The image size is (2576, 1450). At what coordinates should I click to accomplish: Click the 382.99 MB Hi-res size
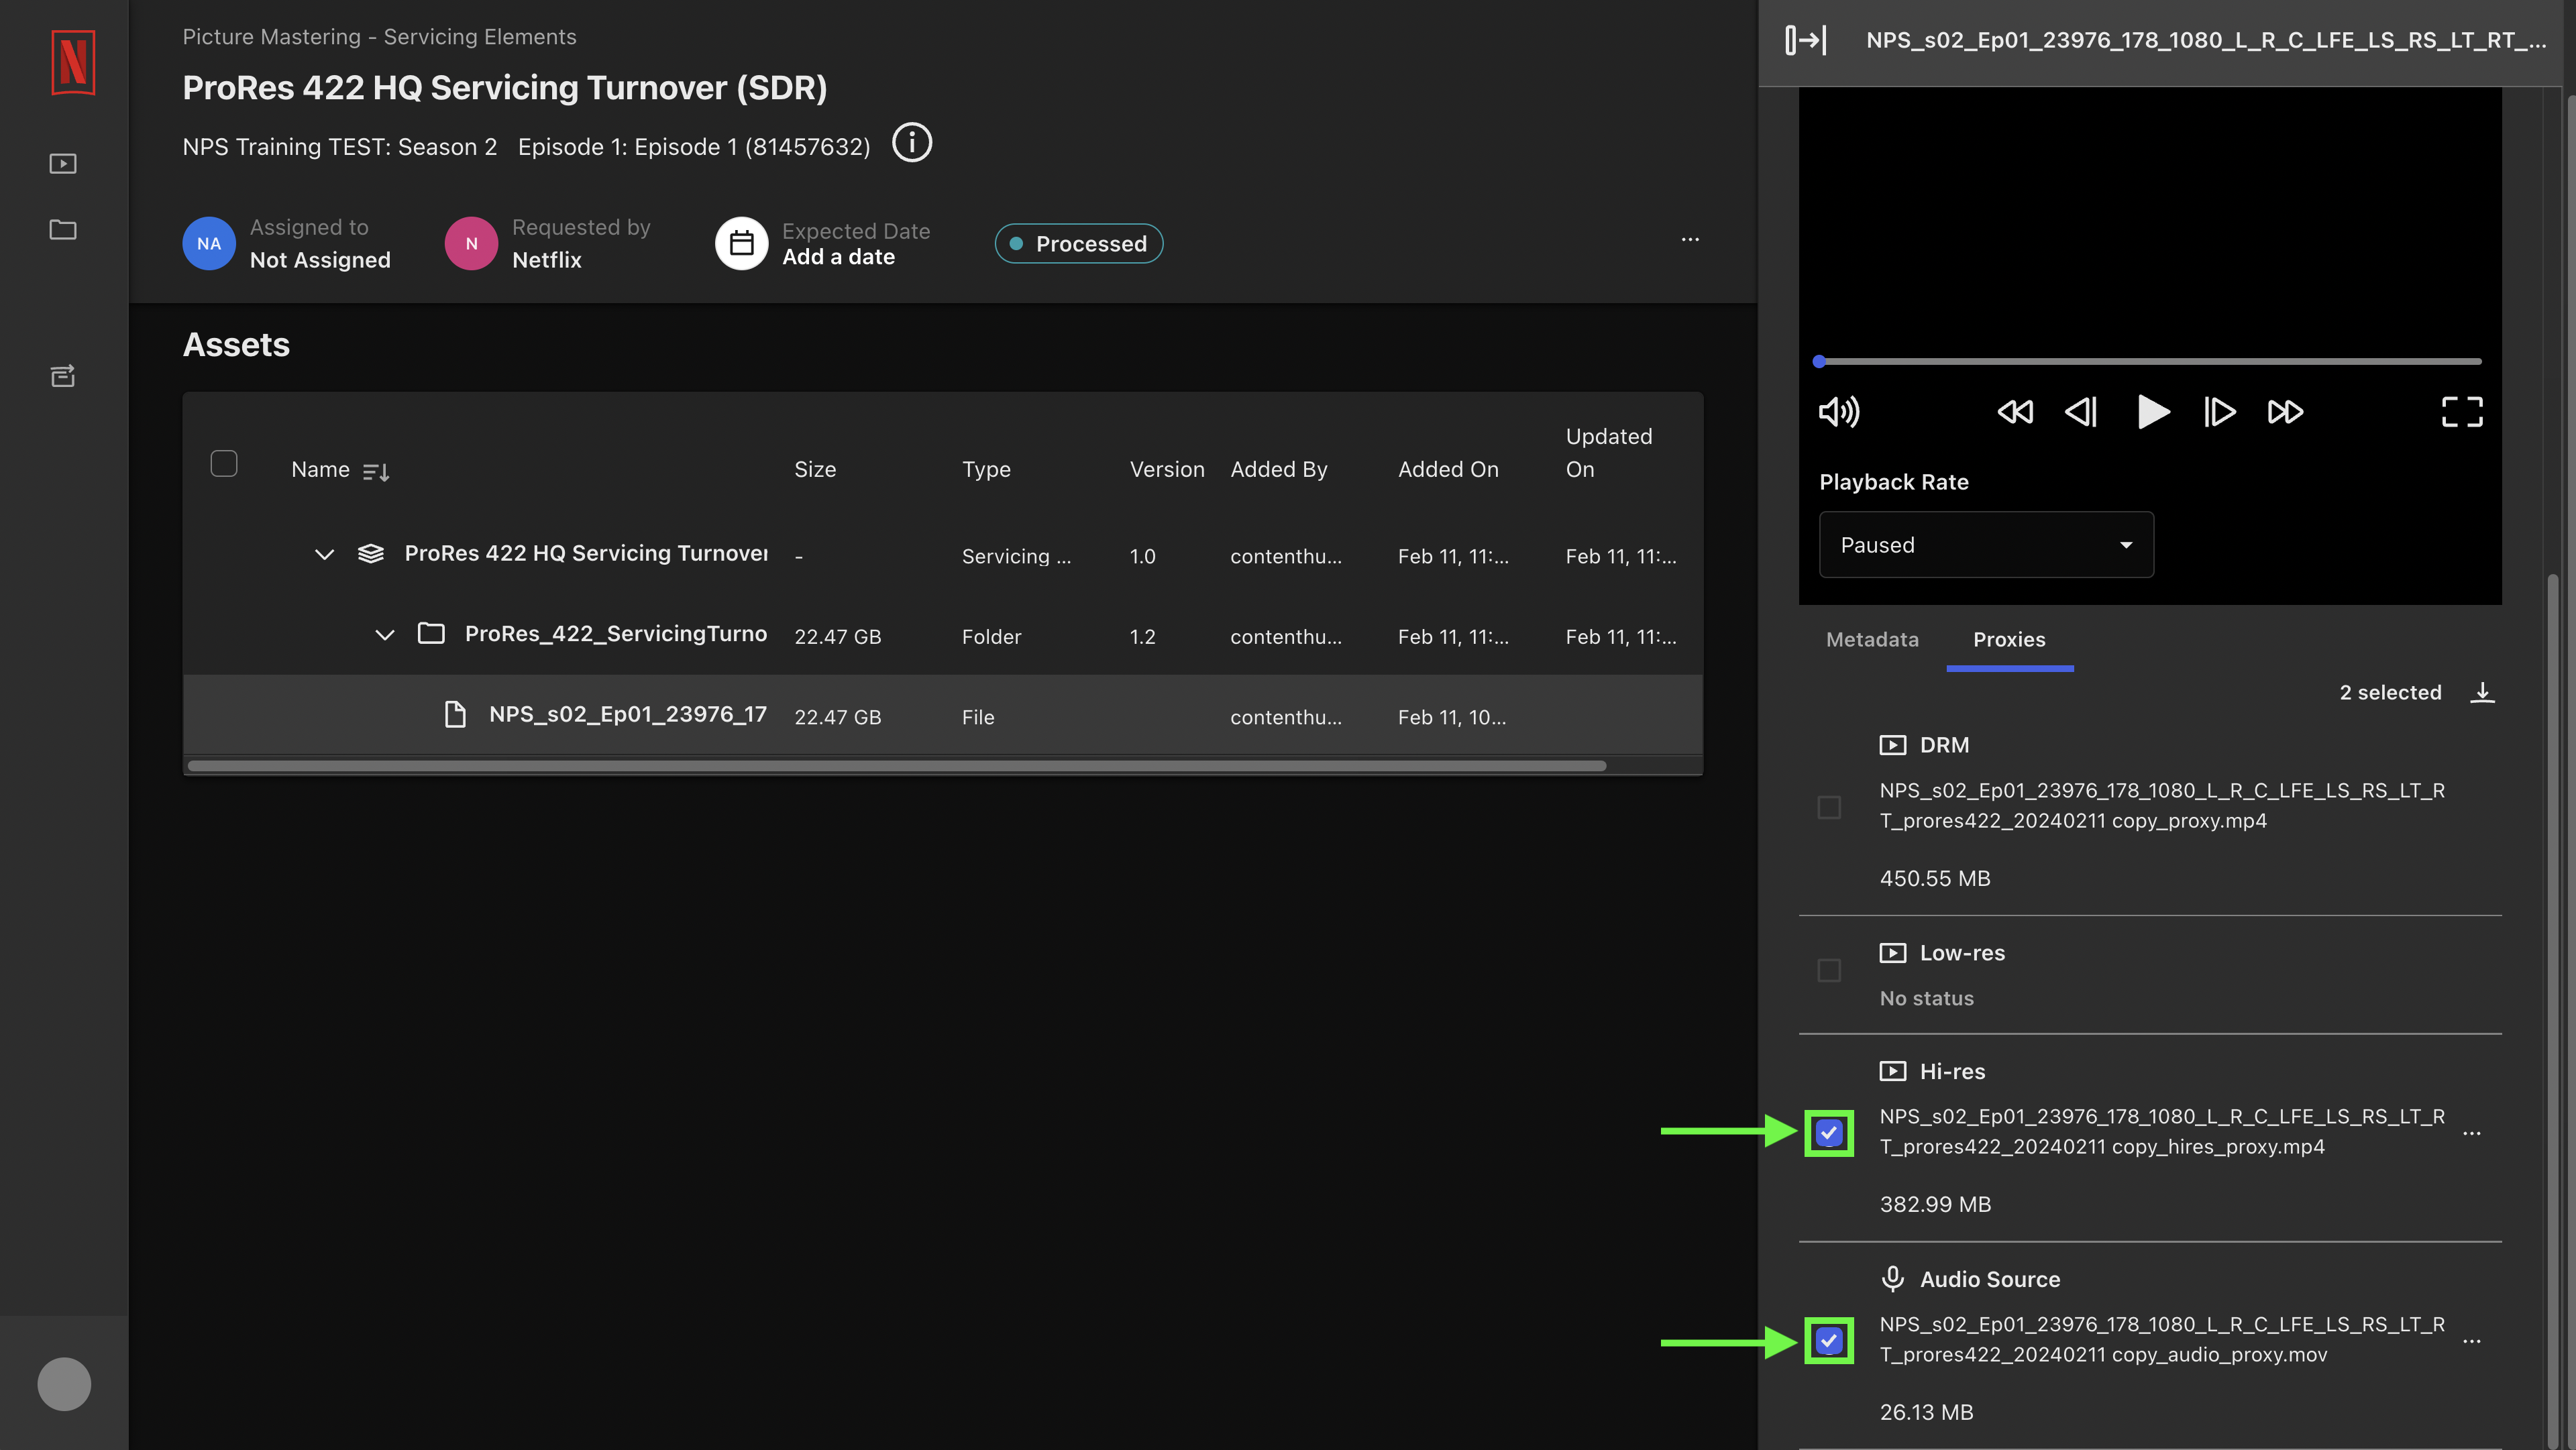1935,1204
